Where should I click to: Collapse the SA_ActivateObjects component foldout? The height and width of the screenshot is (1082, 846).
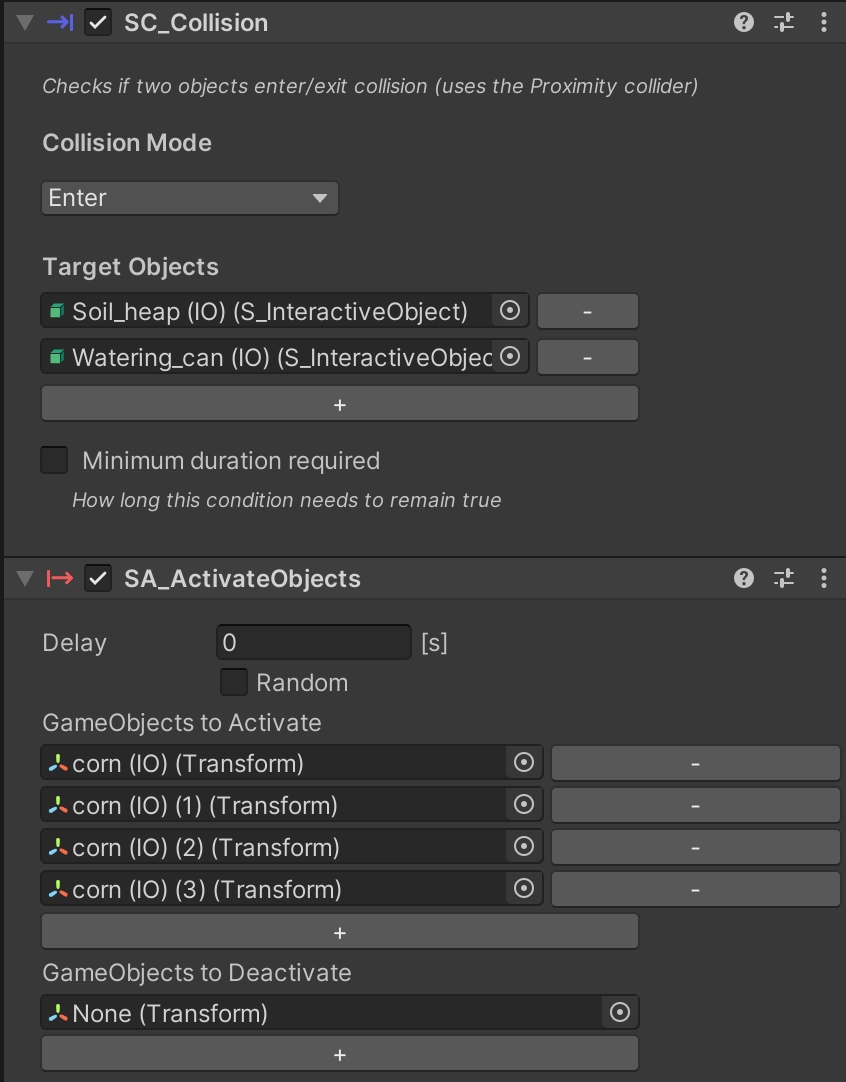pyautogui.click(x=25, y=578)
